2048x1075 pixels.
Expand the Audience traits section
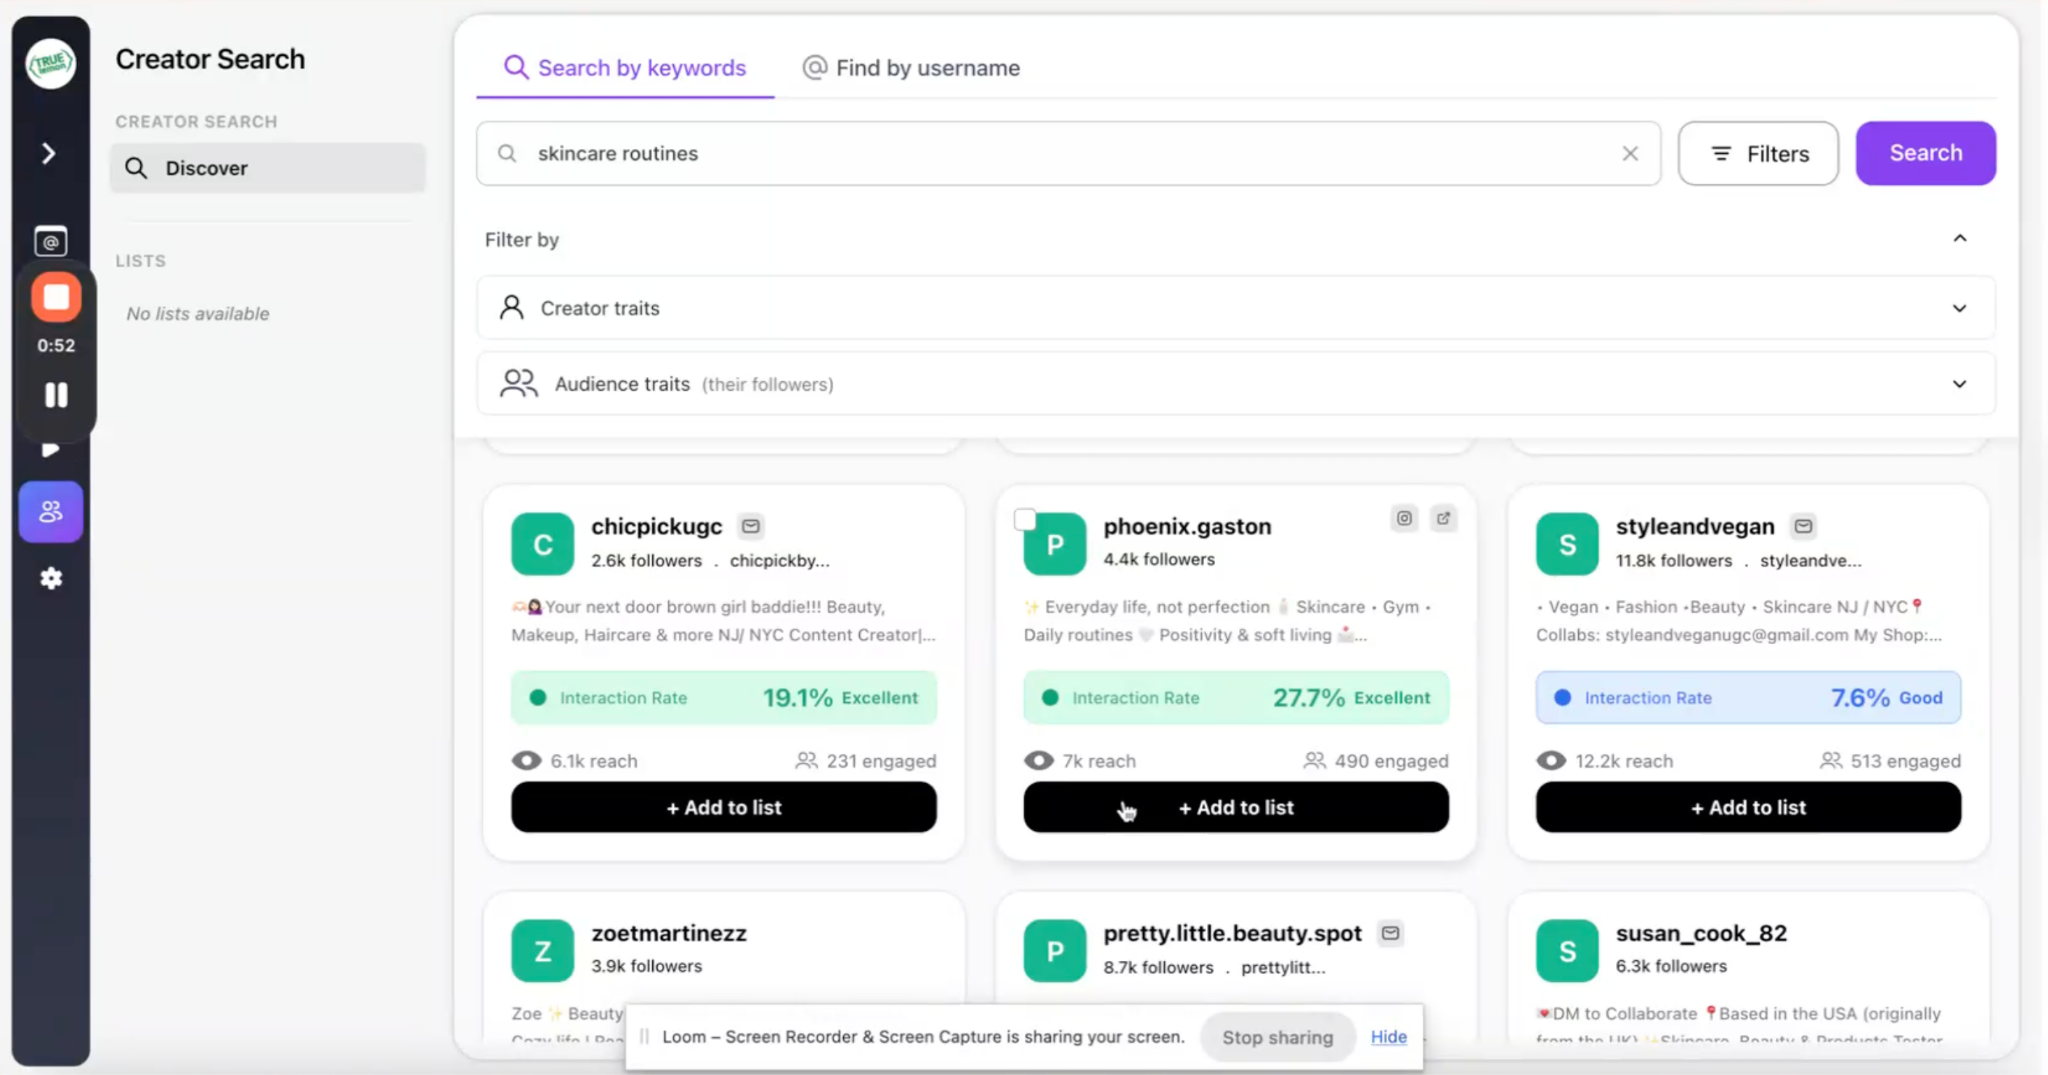point(1959,383)
